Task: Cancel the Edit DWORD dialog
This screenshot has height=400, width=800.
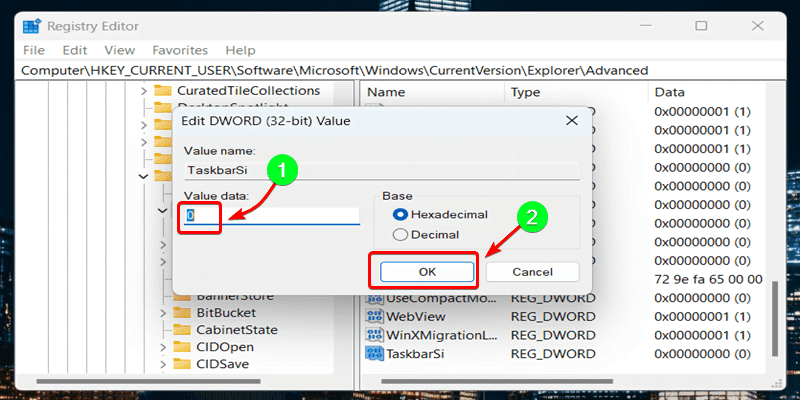Action: coord(532,272)
